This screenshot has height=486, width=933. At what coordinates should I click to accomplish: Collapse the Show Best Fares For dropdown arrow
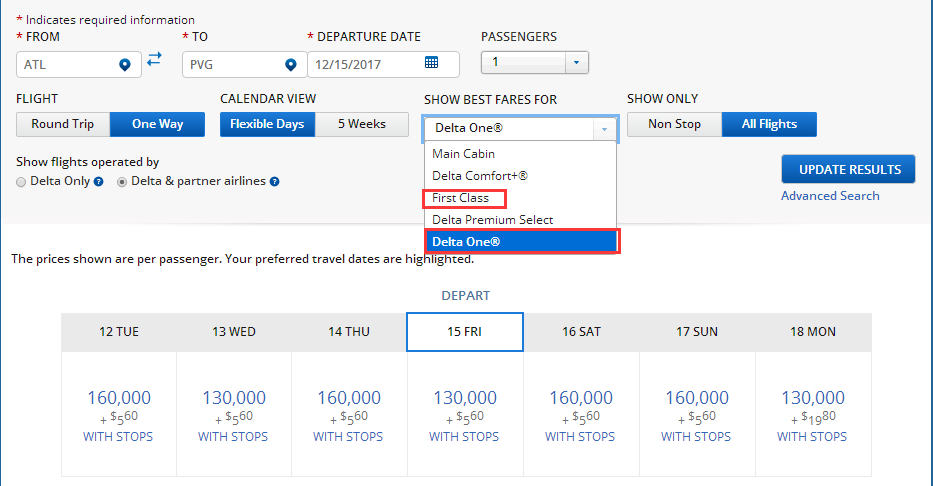(x=604, y=128)
